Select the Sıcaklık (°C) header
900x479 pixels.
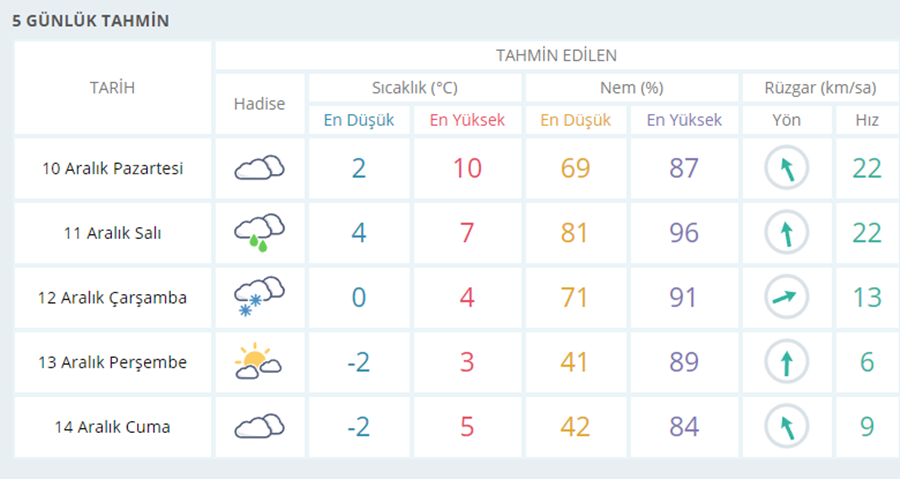point(415,88)
